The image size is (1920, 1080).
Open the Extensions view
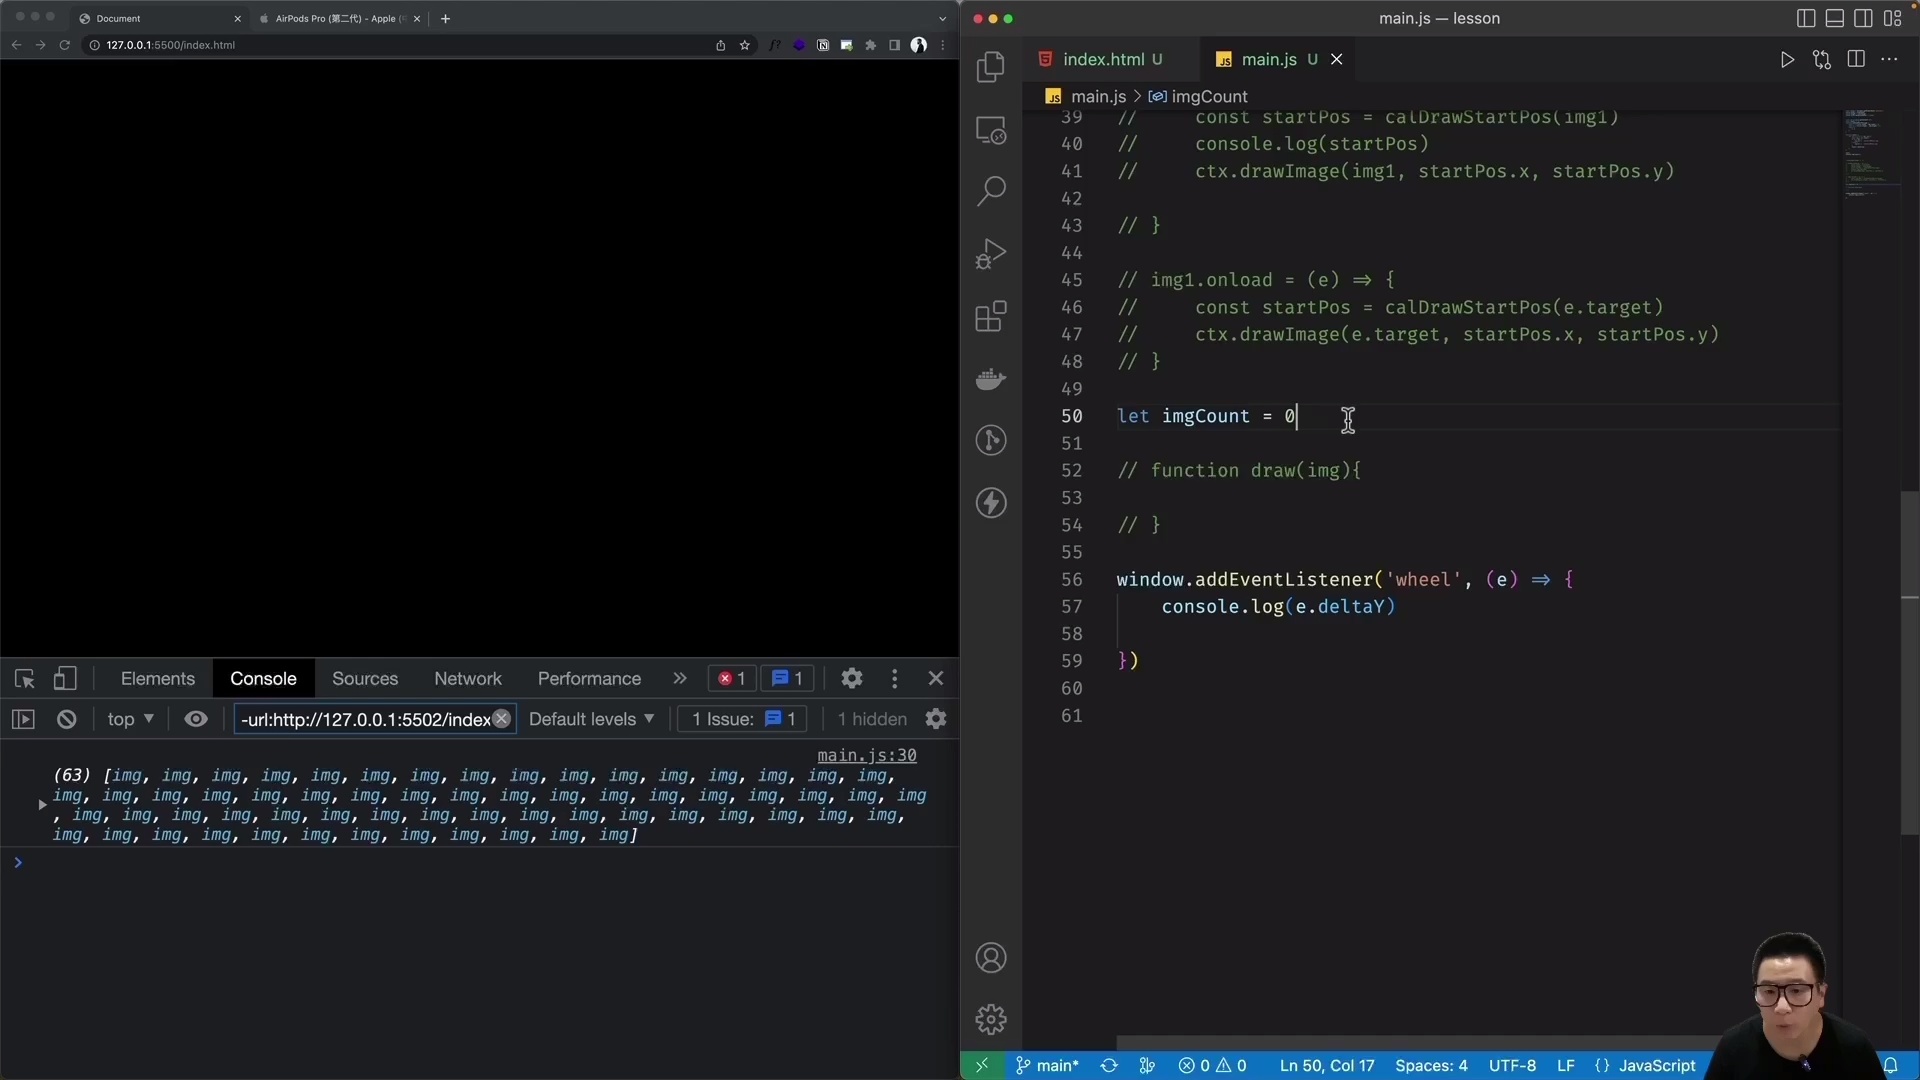coord(991,316)
